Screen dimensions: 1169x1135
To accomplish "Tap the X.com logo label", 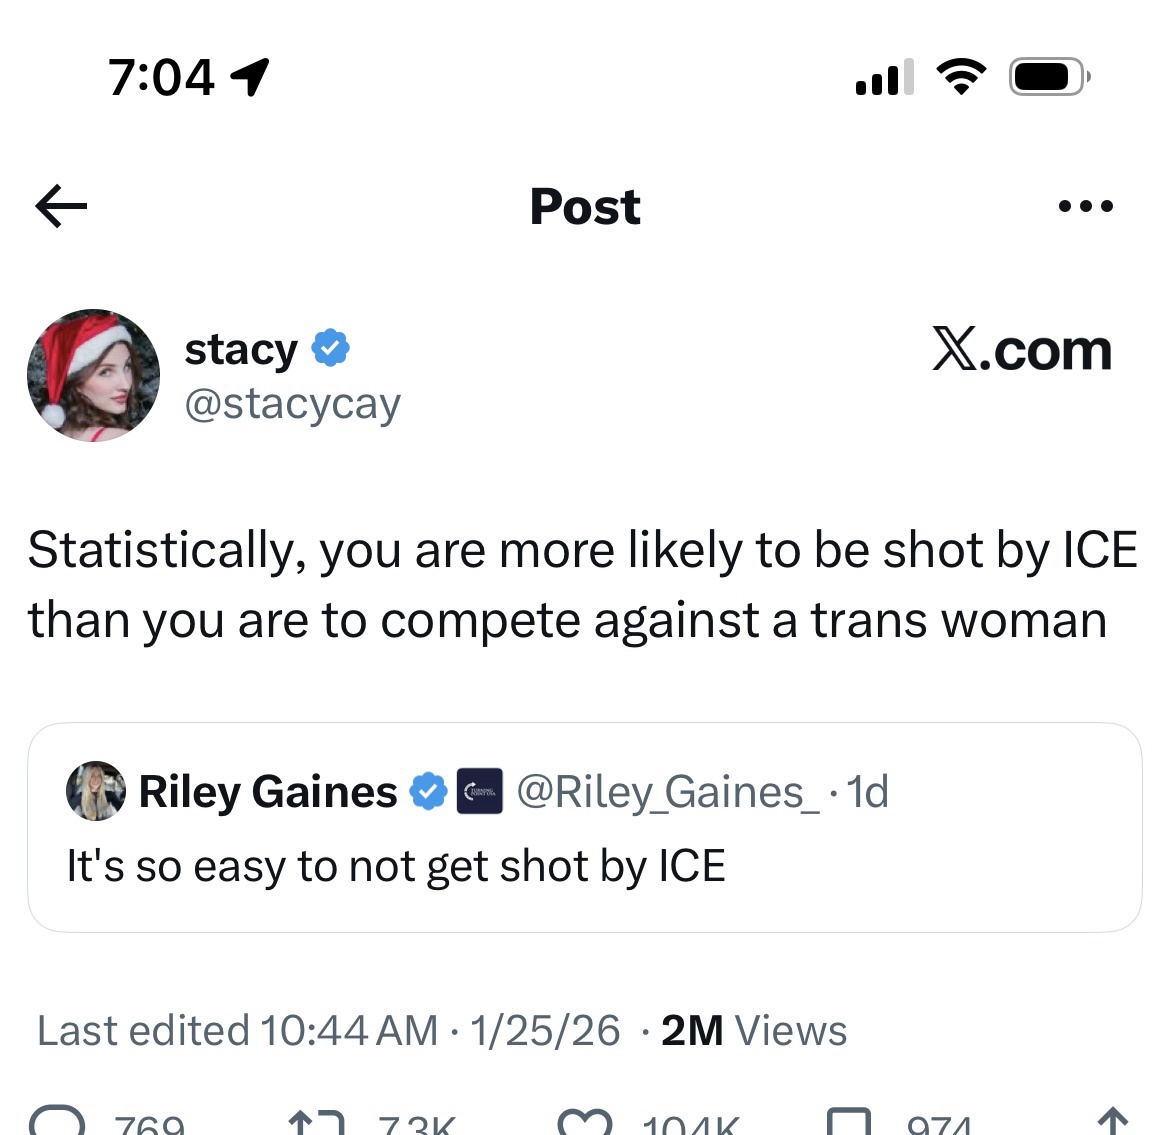I will pyautogui.click(x=1021, y=350).
